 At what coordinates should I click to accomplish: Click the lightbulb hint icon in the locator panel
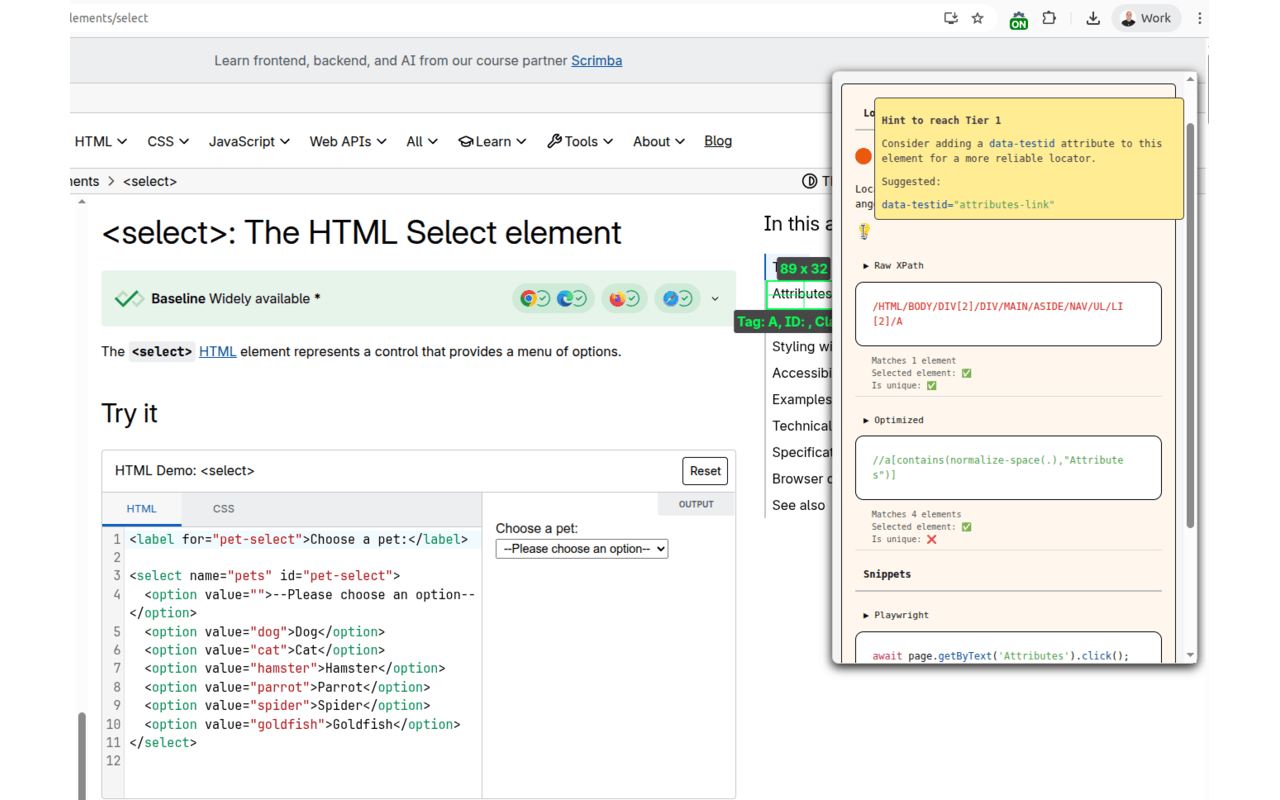pyautogui.click(x=862, y=231)
